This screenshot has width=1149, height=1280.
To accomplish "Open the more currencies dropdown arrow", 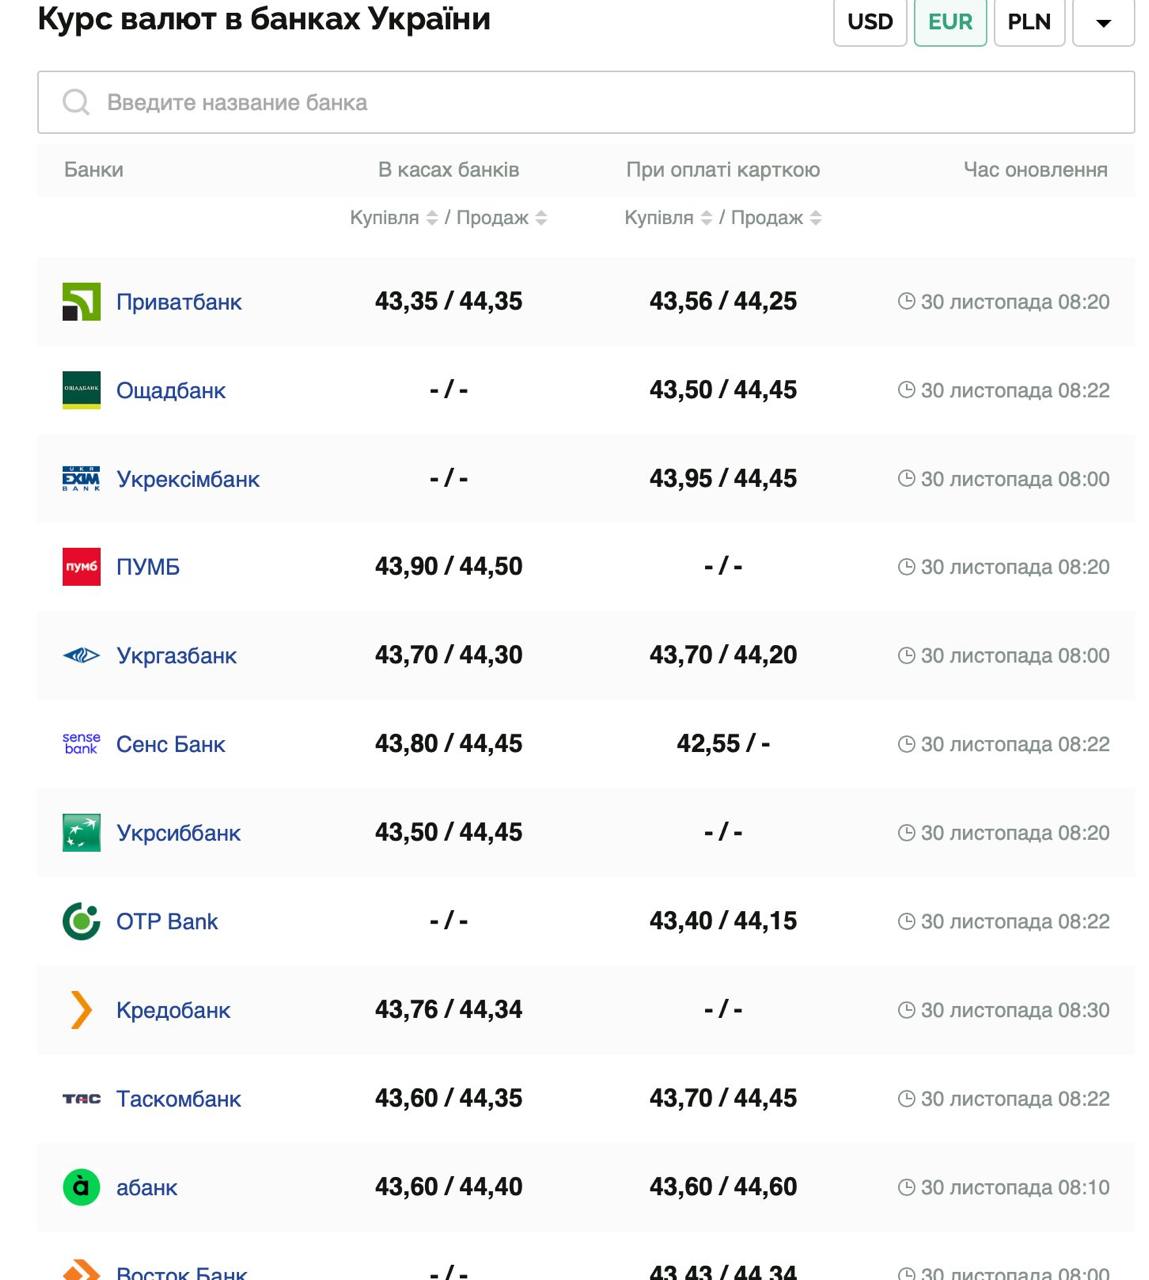I will (x=1103, y=23).
